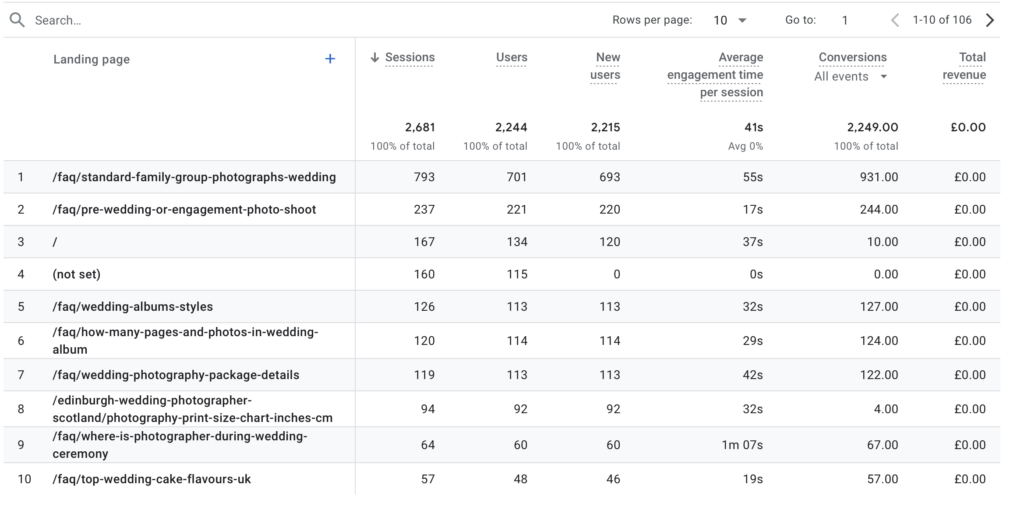The height and width of the screenshot is (513, 1024).
Task: Click the search magnifier icon
Action: point(17,20)
